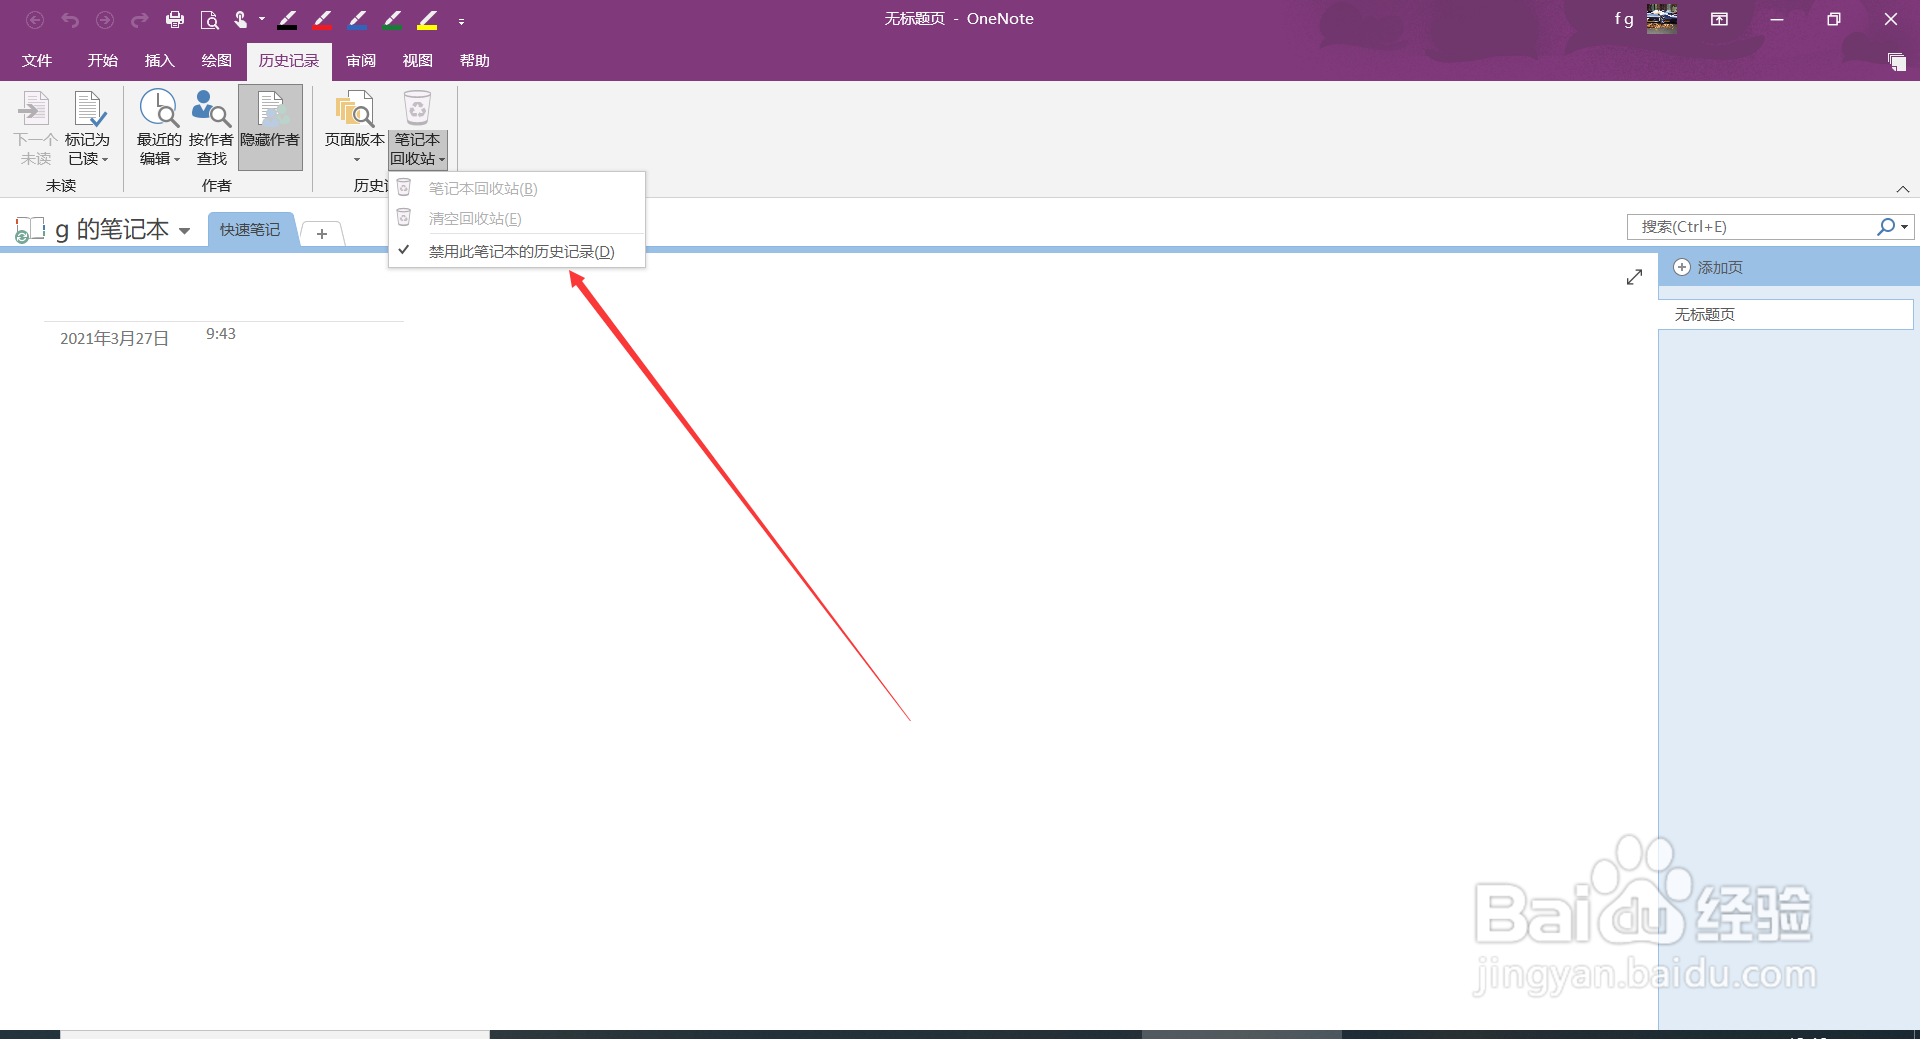Open Print Preview icon

point(209,20)
